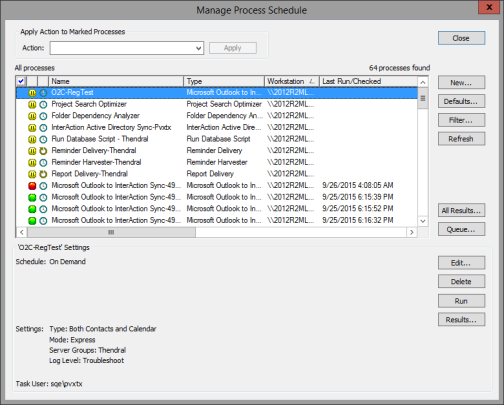Select Report Delivery-Thendral name
The height and width of the screenshot is (405, 504).
pos(90,174)
